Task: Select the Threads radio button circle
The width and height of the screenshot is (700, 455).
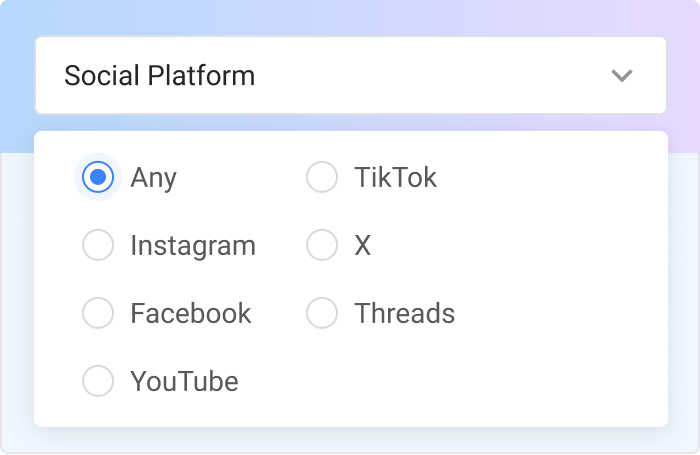Action: [322, 314]
